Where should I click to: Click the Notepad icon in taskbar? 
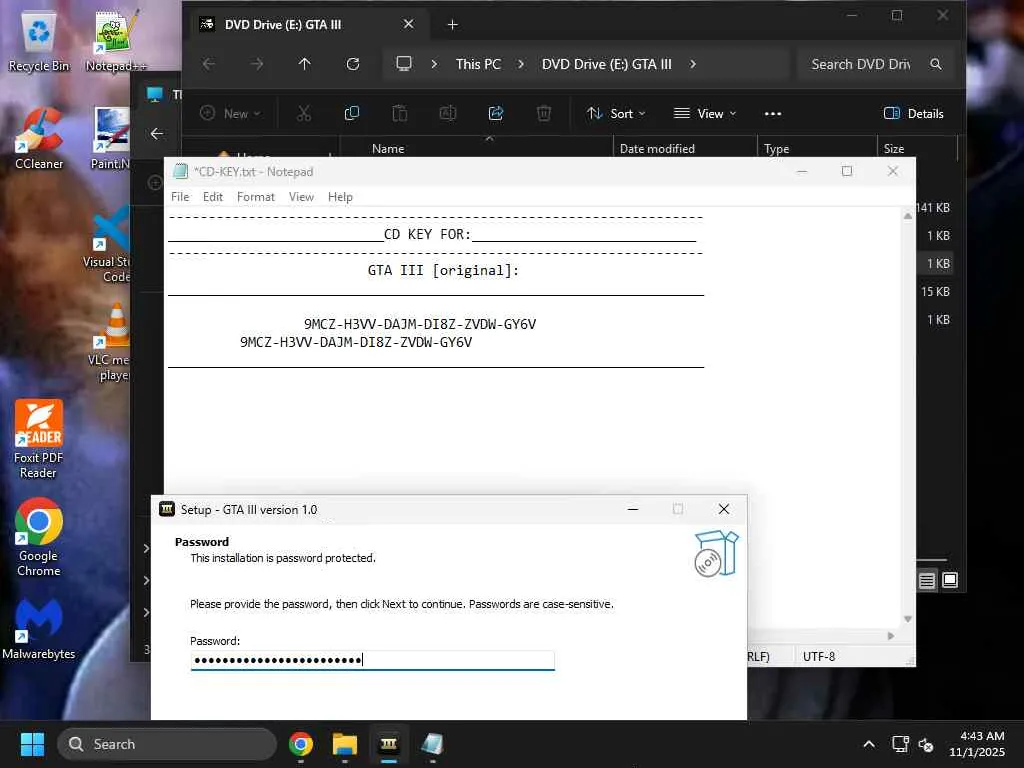(x=432, y=744)
